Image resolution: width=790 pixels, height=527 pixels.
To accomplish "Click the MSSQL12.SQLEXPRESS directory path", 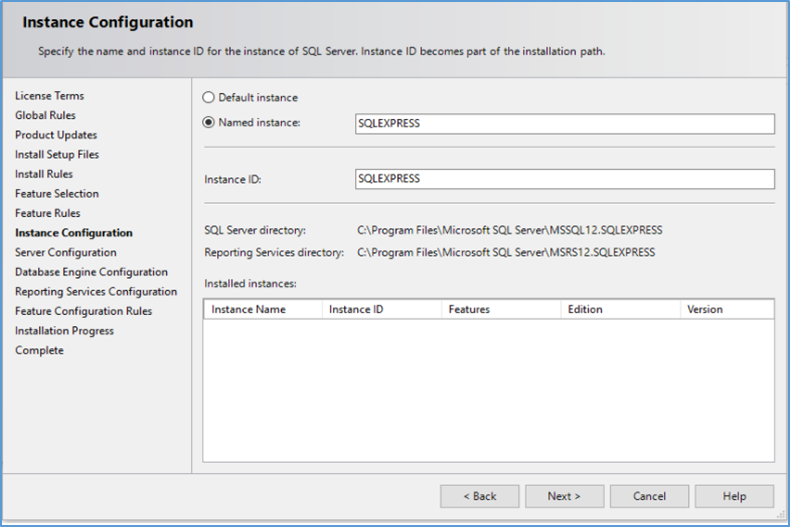I will [x=509, y=230].
